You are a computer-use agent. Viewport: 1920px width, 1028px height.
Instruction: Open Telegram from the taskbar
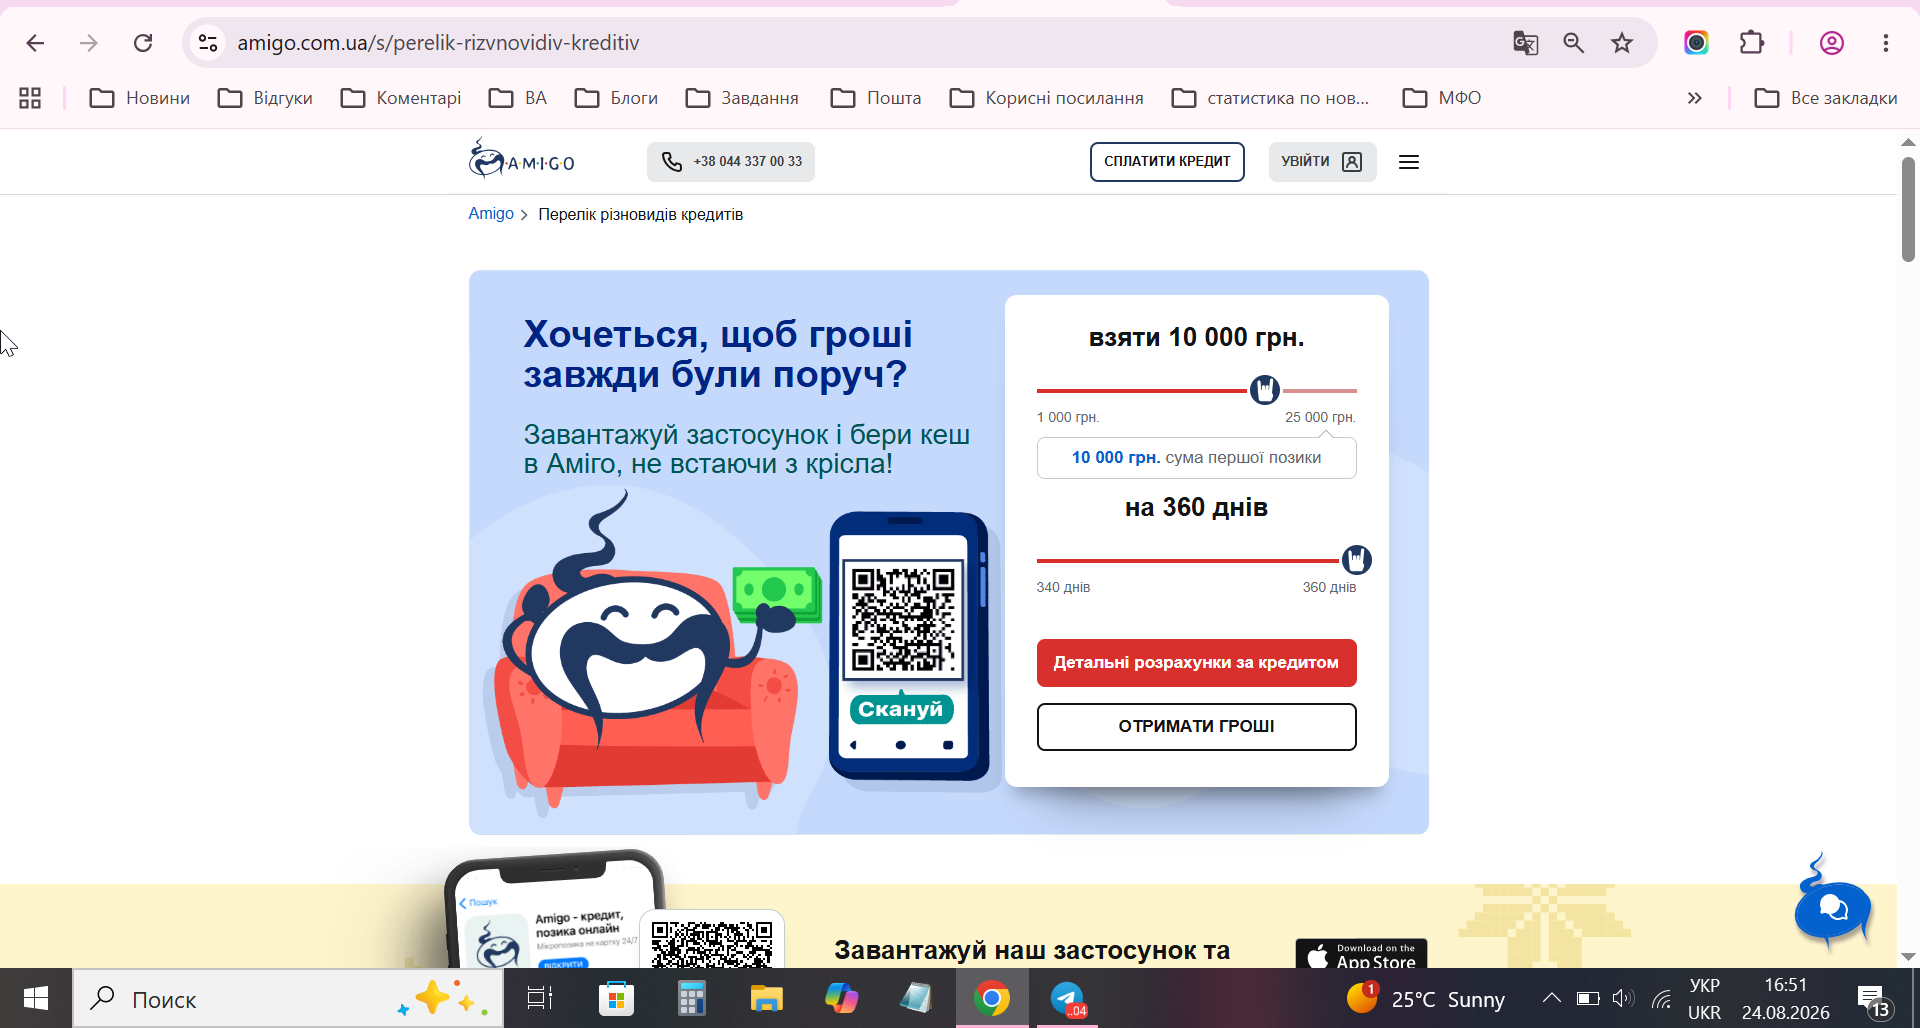1067,998
